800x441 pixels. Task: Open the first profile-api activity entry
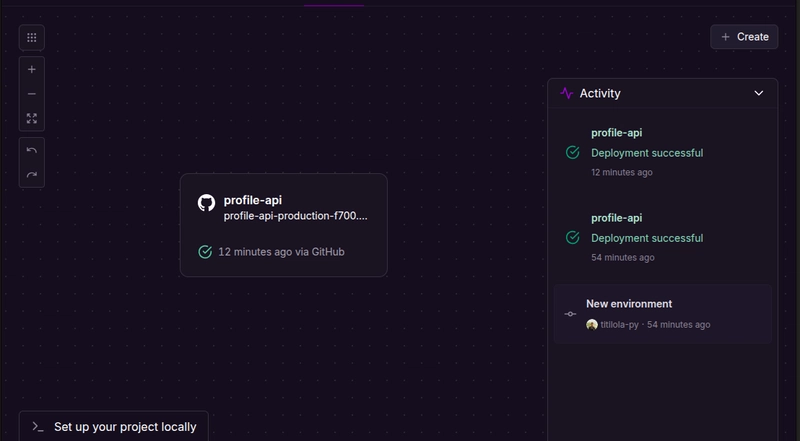coord(616,132)
